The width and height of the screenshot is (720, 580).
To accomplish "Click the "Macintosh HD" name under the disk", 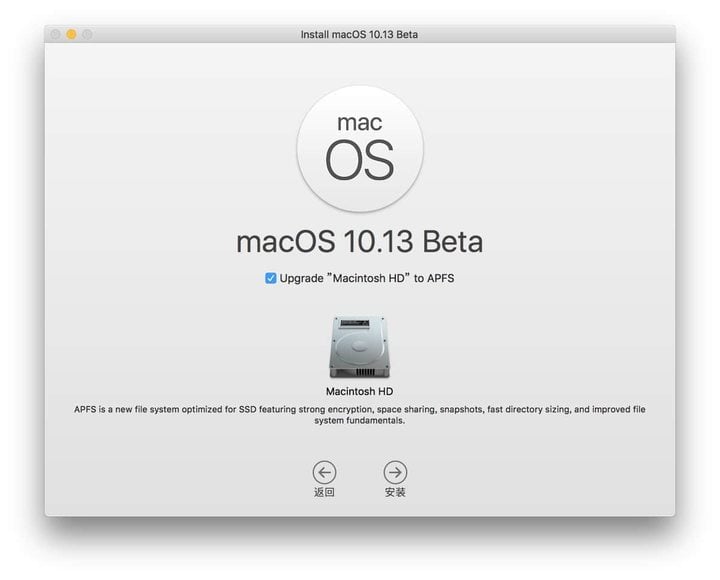I will pyautogui.click(x=359, y=392).
